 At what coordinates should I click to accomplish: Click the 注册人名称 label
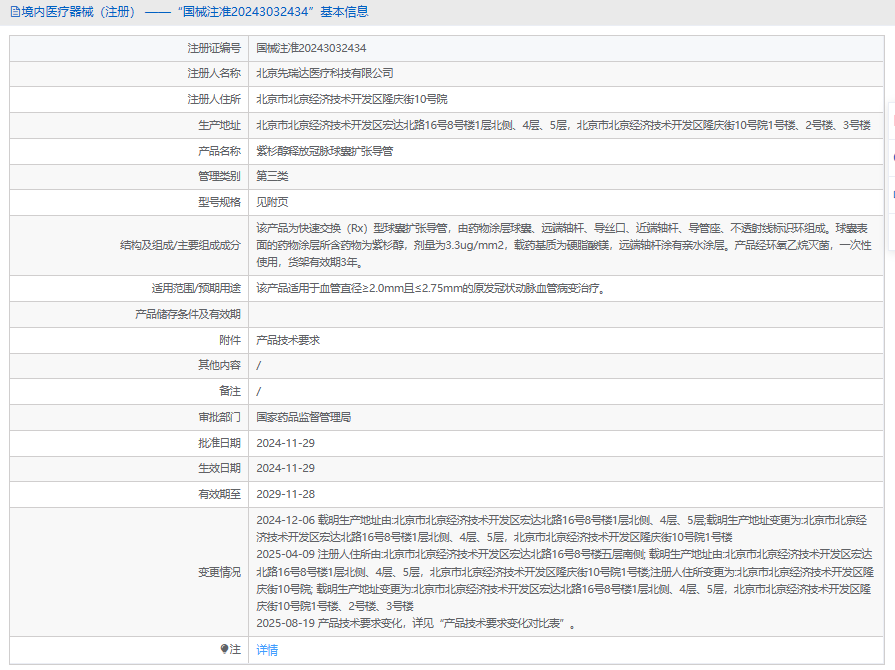(214, 74)
